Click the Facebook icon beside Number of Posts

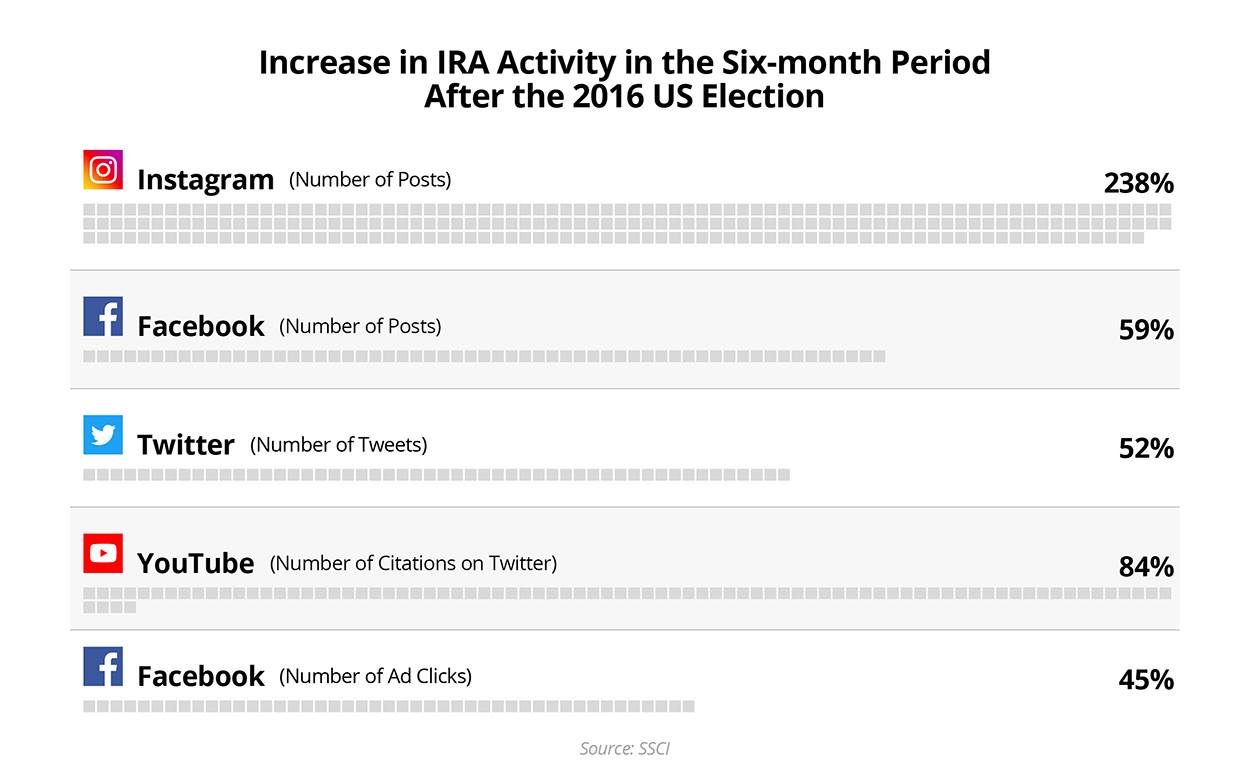[103, 316]
